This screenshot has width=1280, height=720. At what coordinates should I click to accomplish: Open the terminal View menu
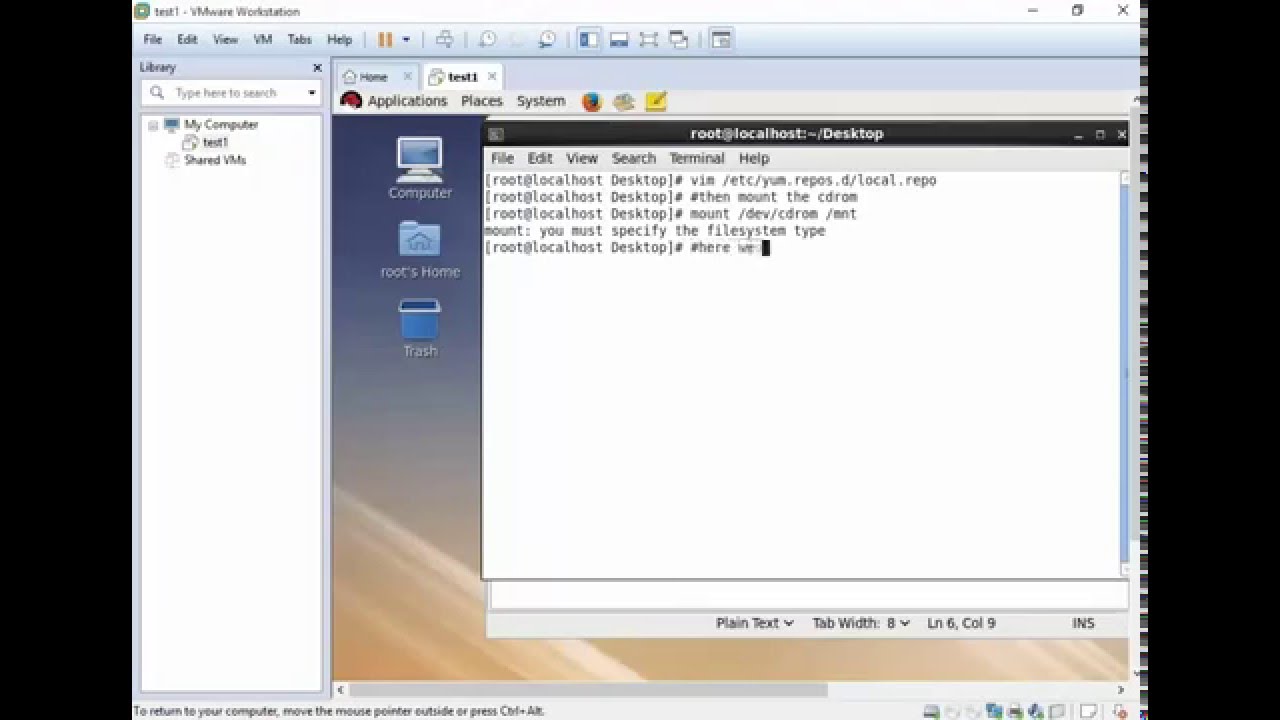point(582,158)
